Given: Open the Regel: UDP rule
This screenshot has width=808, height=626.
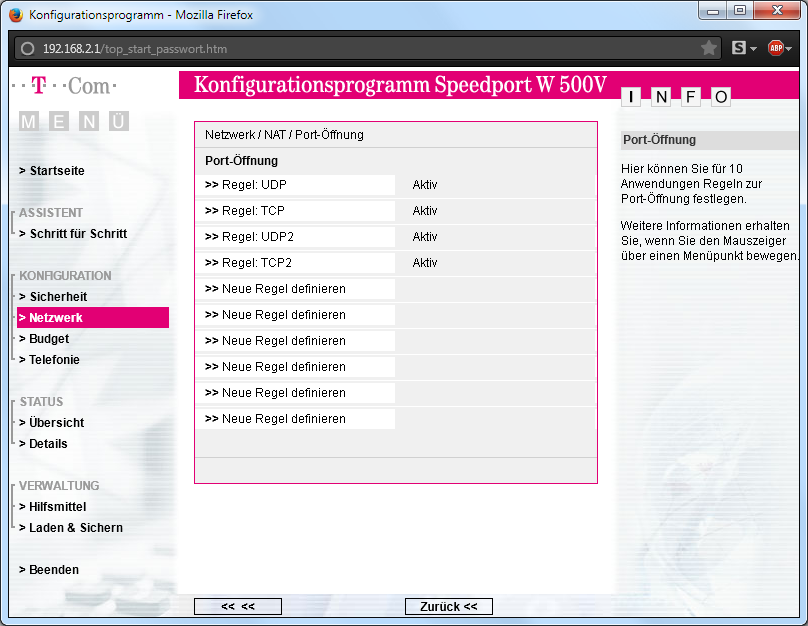Looking at the screenshot, I should pyautogui.click(x=295, y=185).
